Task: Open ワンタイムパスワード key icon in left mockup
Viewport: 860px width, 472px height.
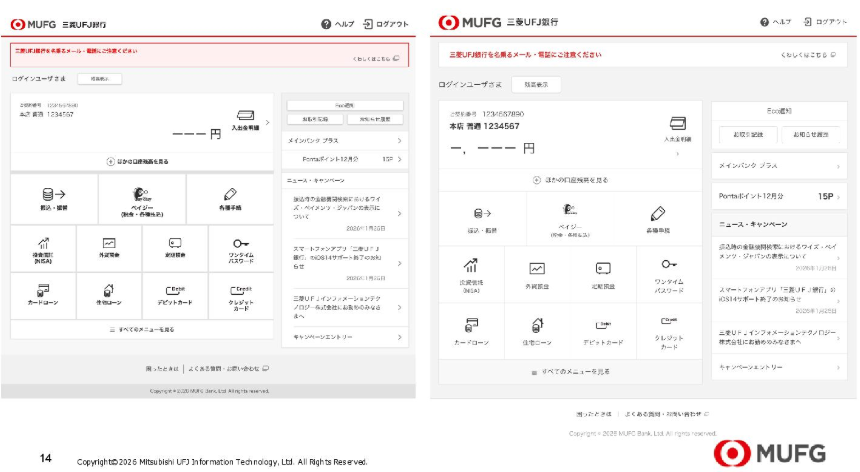Action: click(x=241, y=243)
